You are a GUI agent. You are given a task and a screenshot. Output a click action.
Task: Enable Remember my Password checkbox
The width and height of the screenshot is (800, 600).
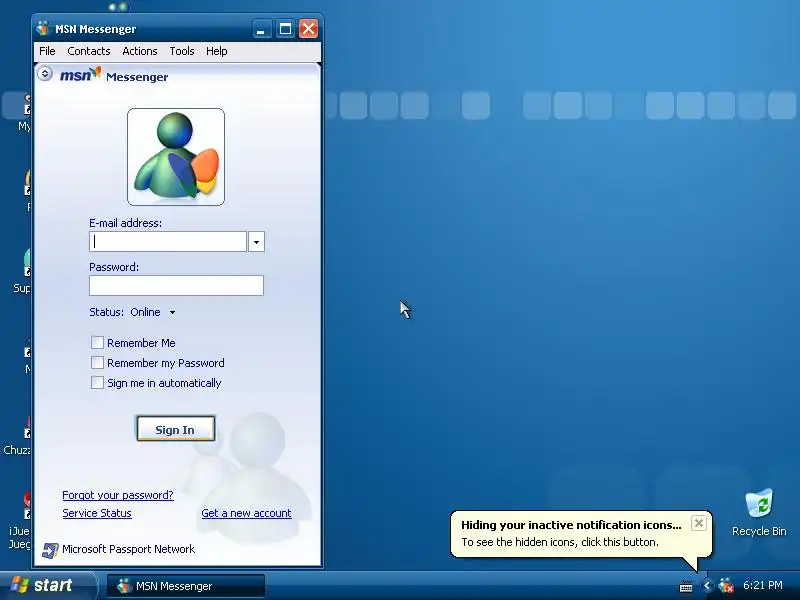tap(97, 362)
